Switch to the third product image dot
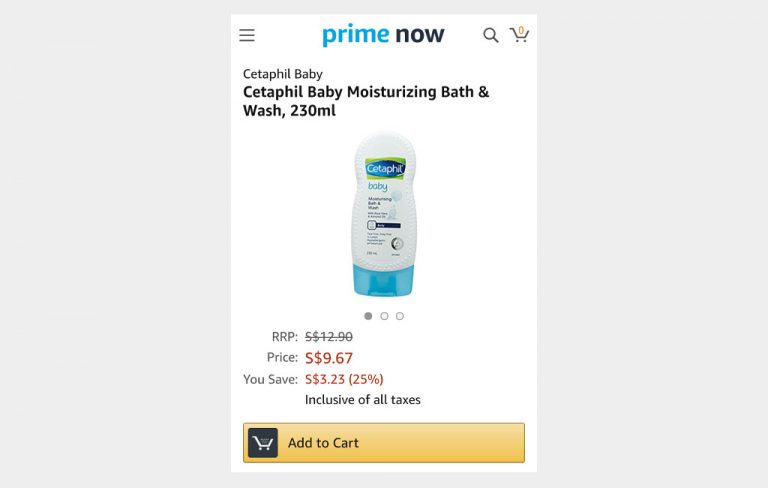The image size is (768, 488). 400,316
